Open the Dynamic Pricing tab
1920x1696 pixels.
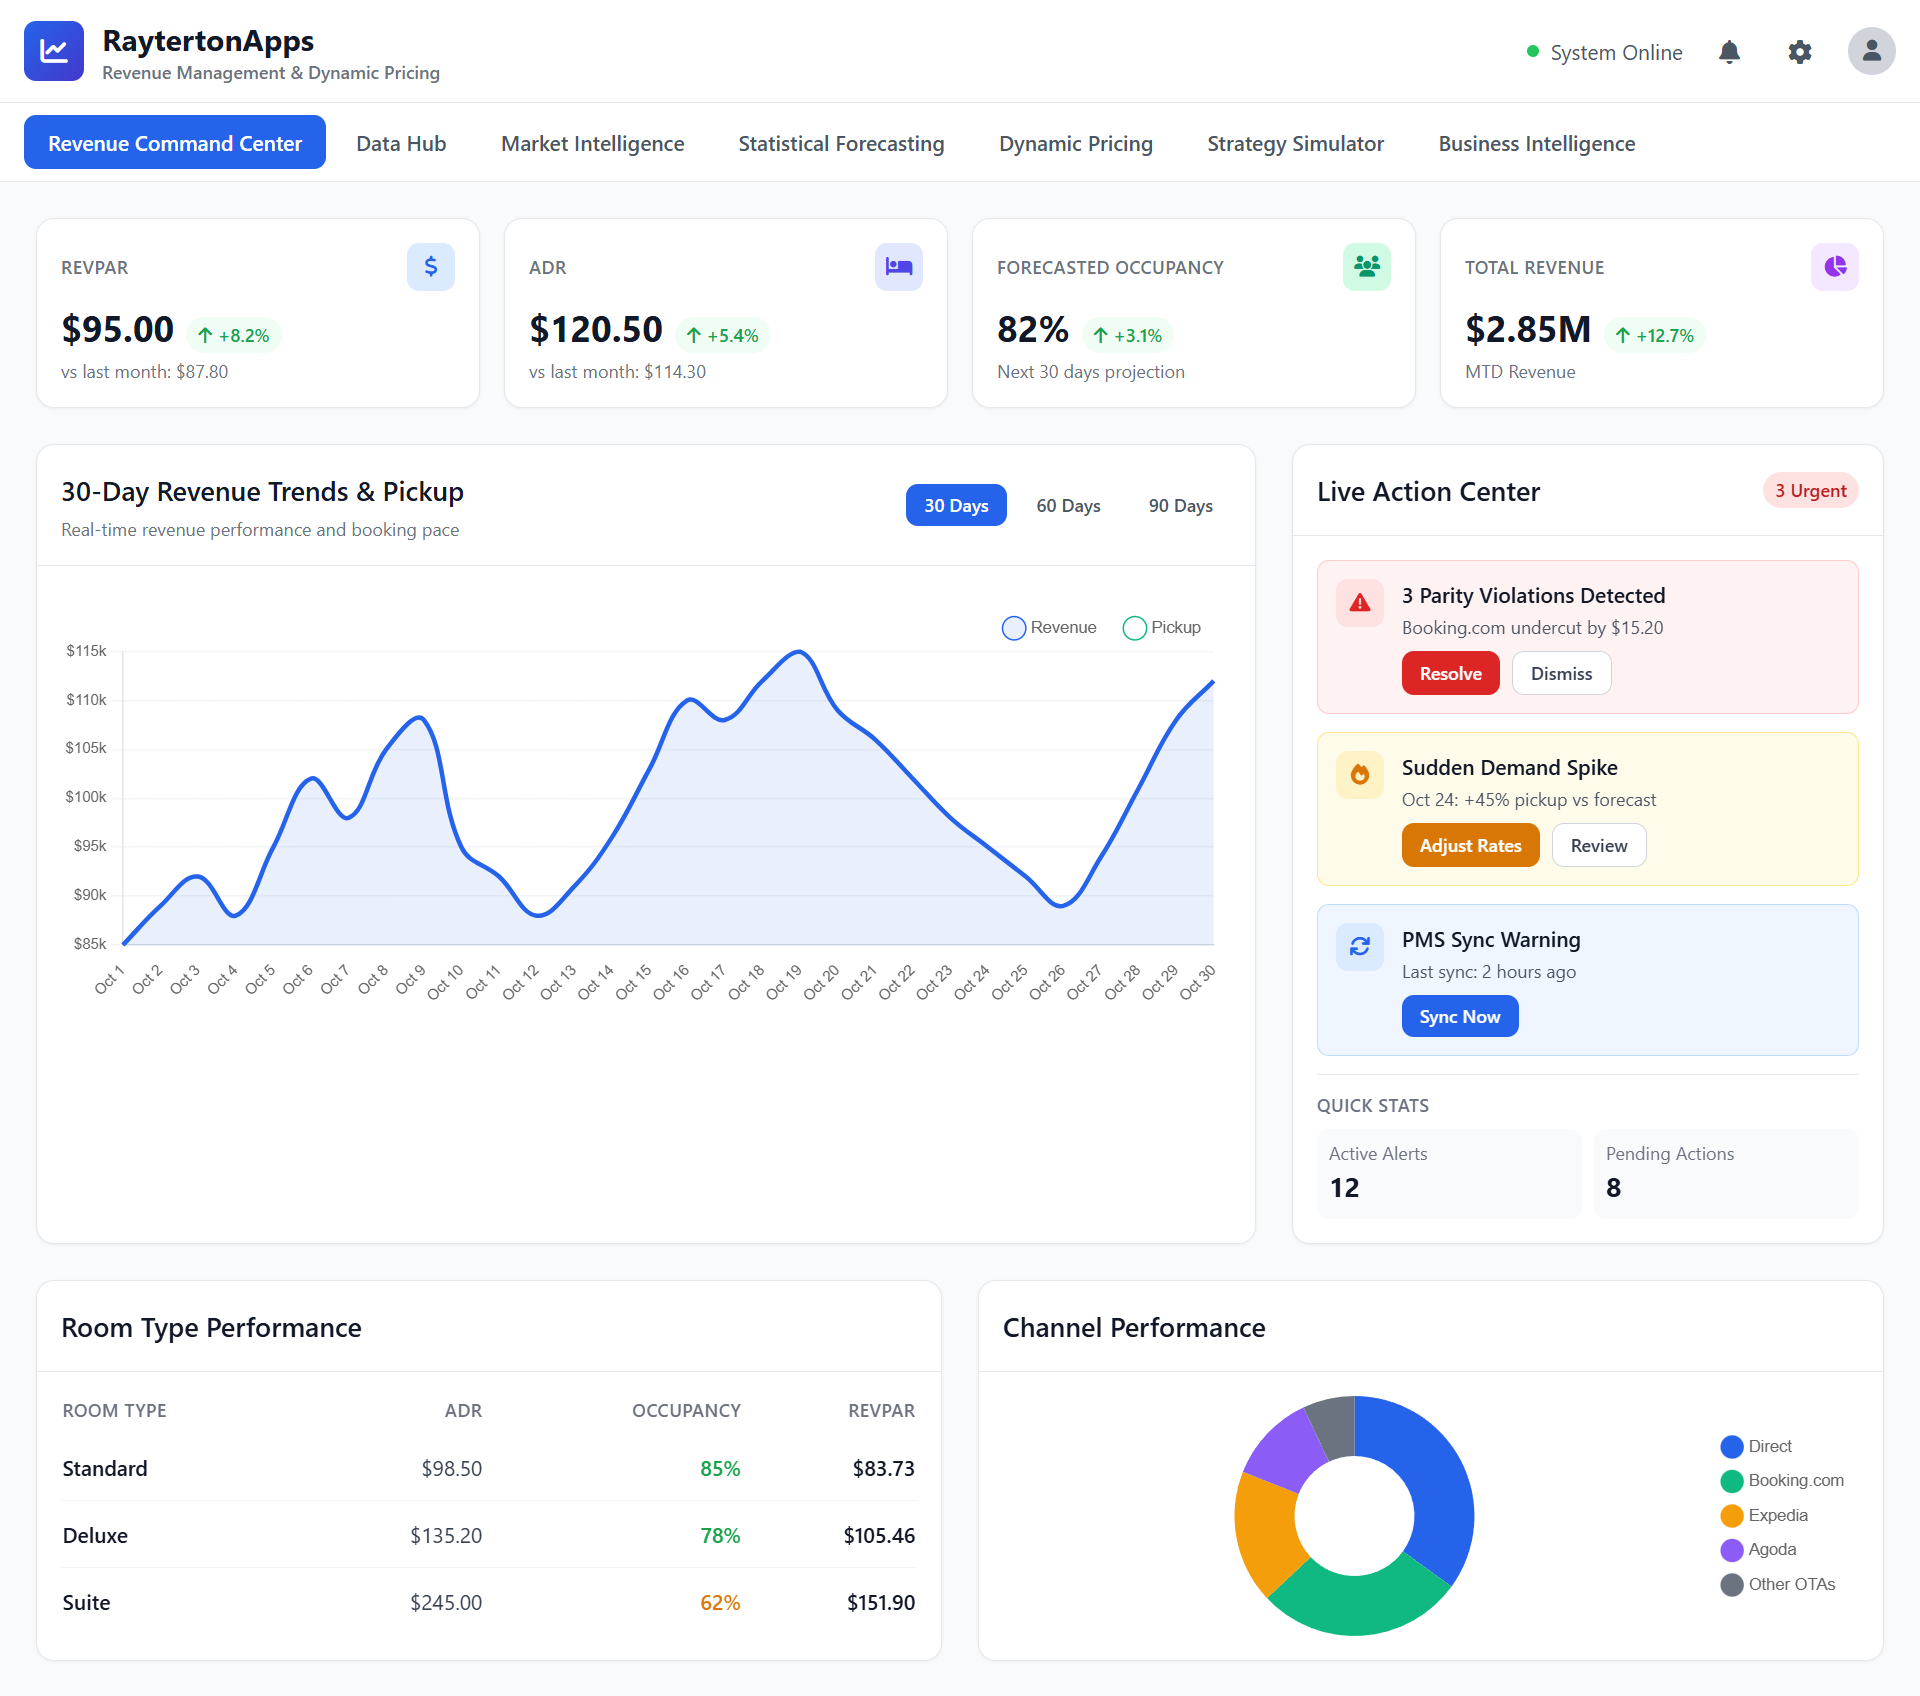[x=1075, y=144]
